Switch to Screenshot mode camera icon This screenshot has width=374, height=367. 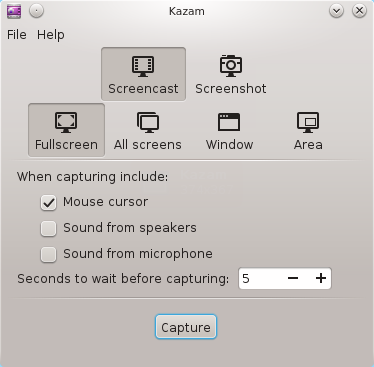point(231,66)
